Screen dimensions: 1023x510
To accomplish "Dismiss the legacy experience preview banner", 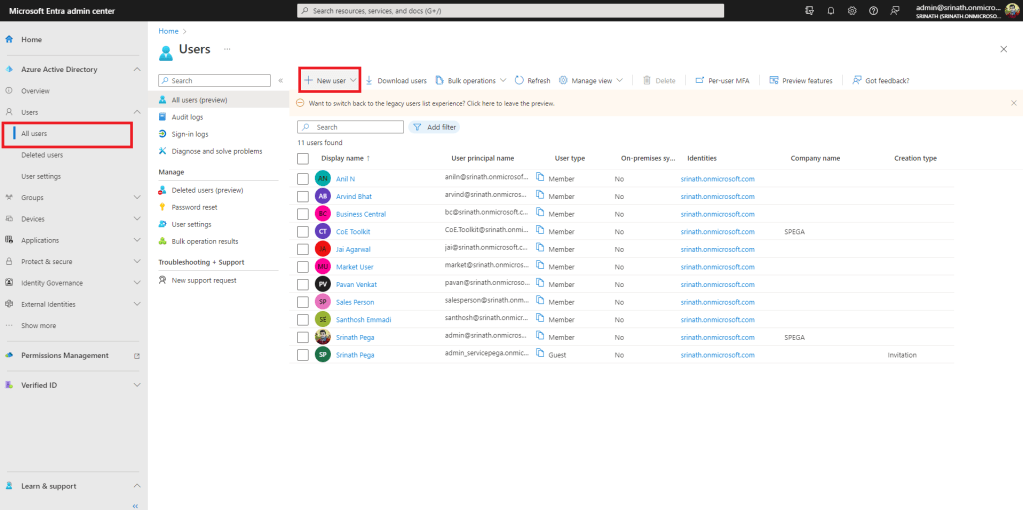I will pos(1013,103).
